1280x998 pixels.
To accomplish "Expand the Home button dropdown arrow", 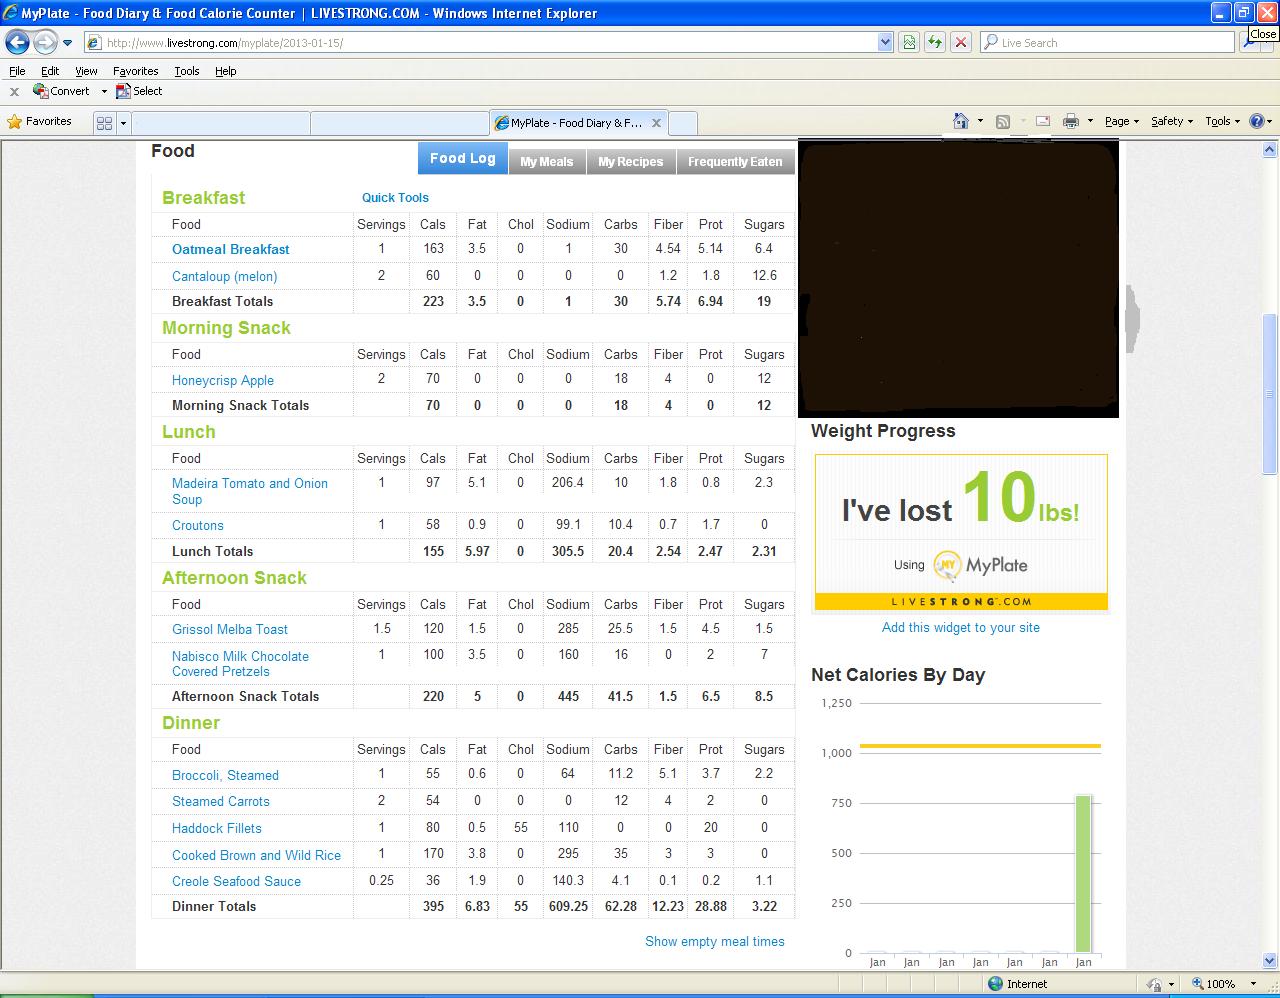I will [980, 121].
